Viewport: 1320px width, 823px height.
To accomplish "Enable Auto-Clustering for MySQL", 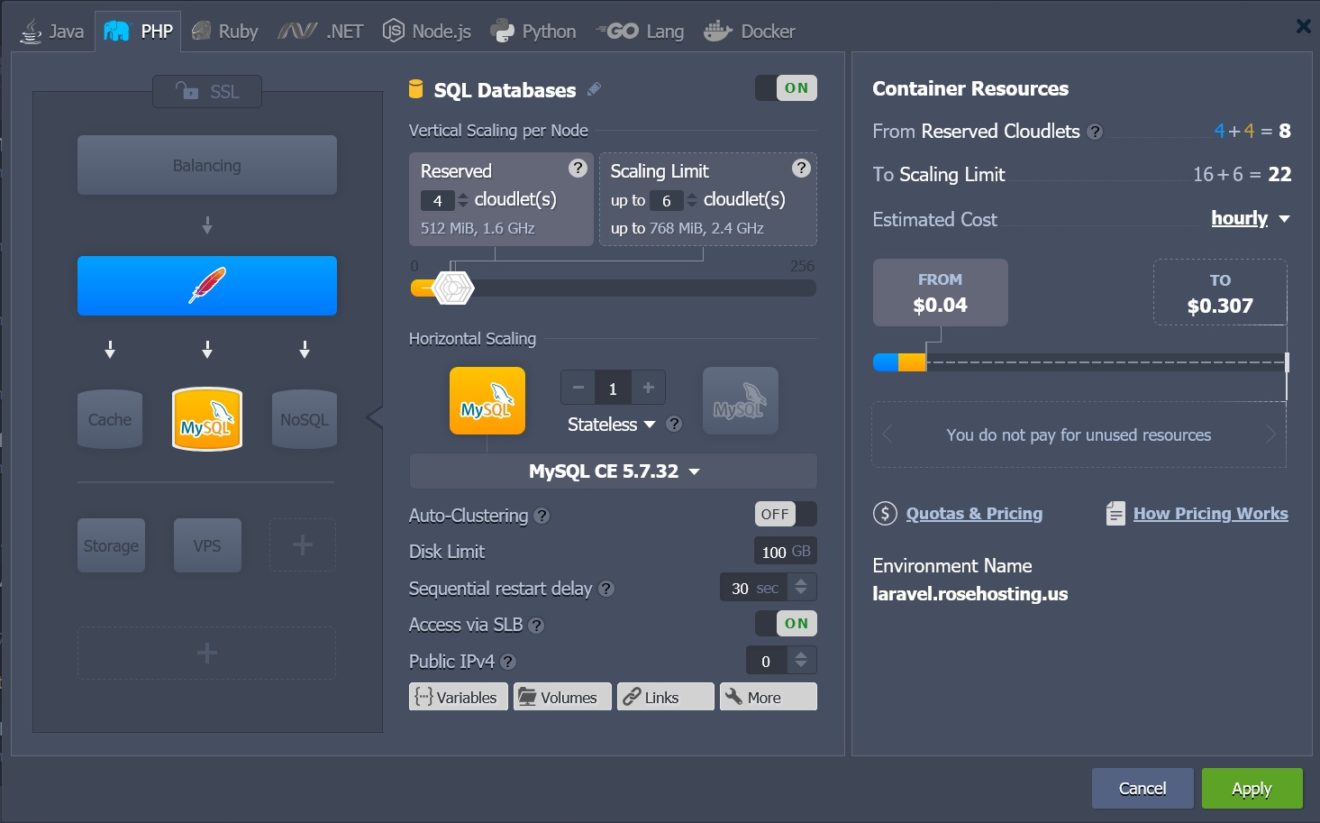I will click(x=786, y=514).
